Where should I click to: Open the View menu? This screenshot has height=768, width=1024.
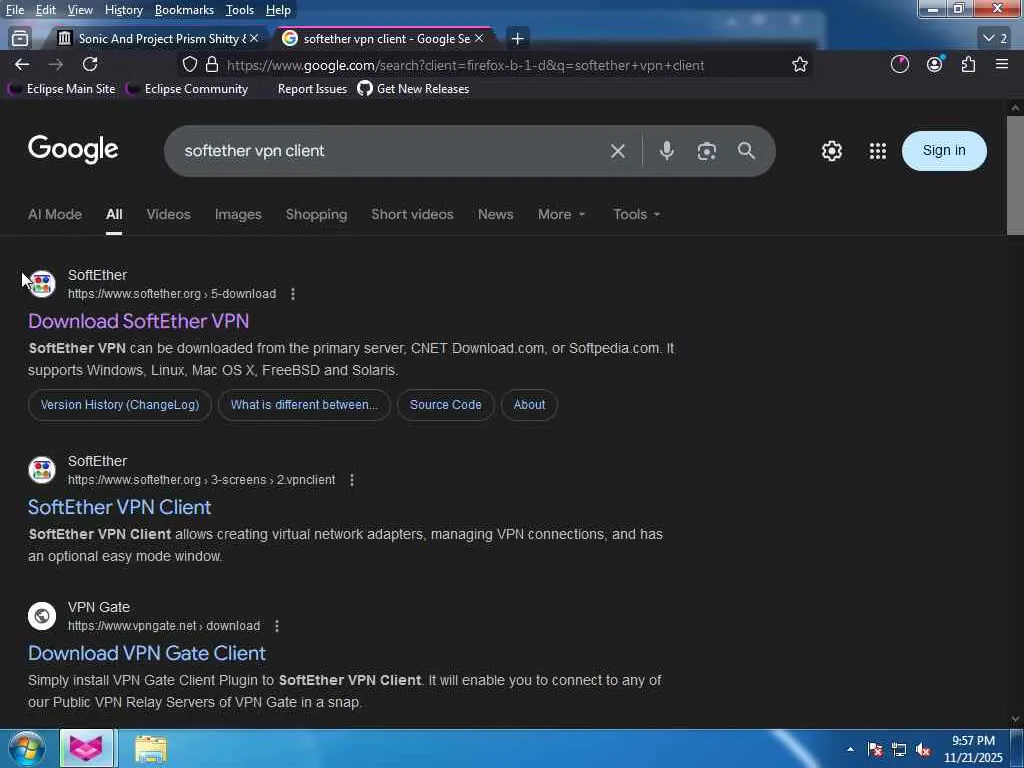click(80, 10)
